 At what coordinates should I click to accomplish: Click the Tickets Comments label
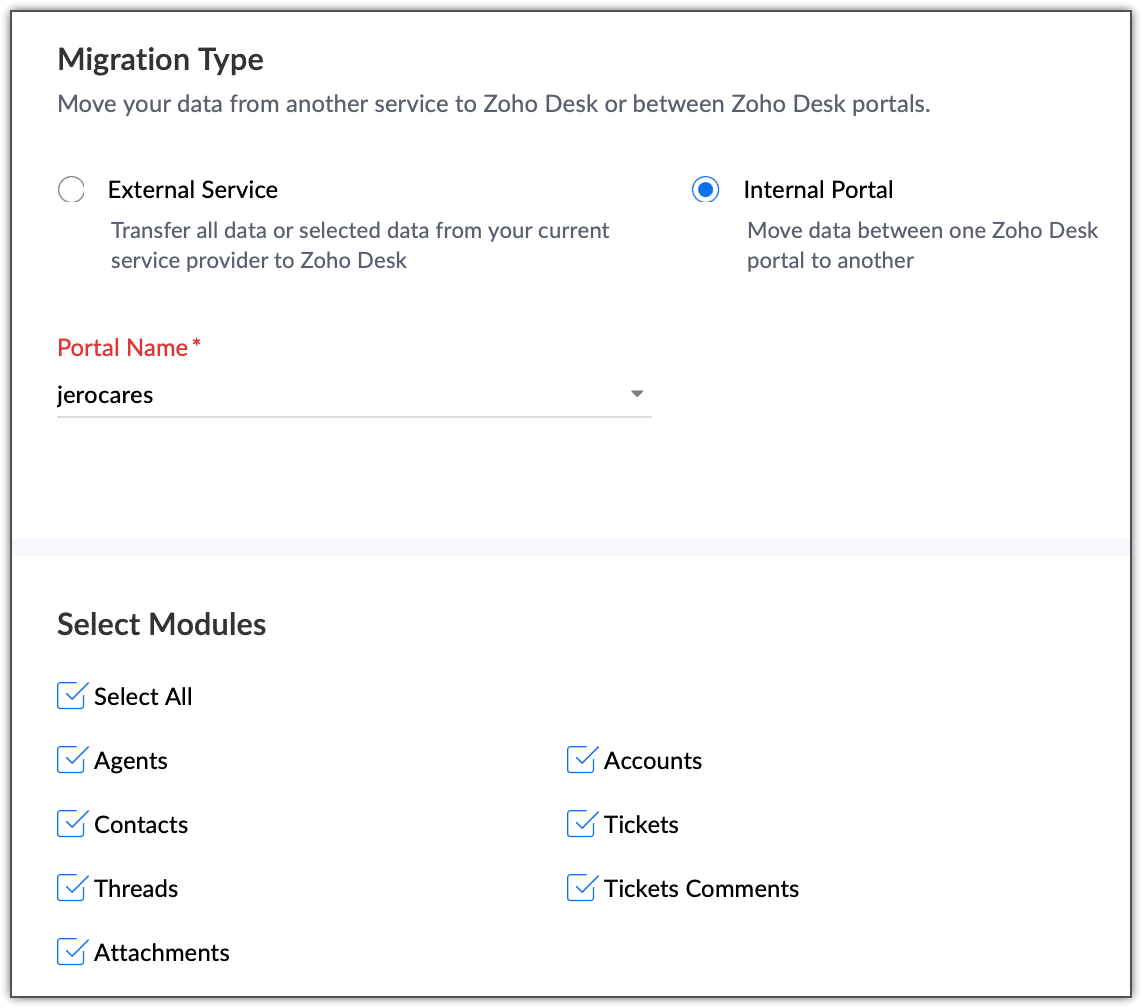click(x=701, y=889)
